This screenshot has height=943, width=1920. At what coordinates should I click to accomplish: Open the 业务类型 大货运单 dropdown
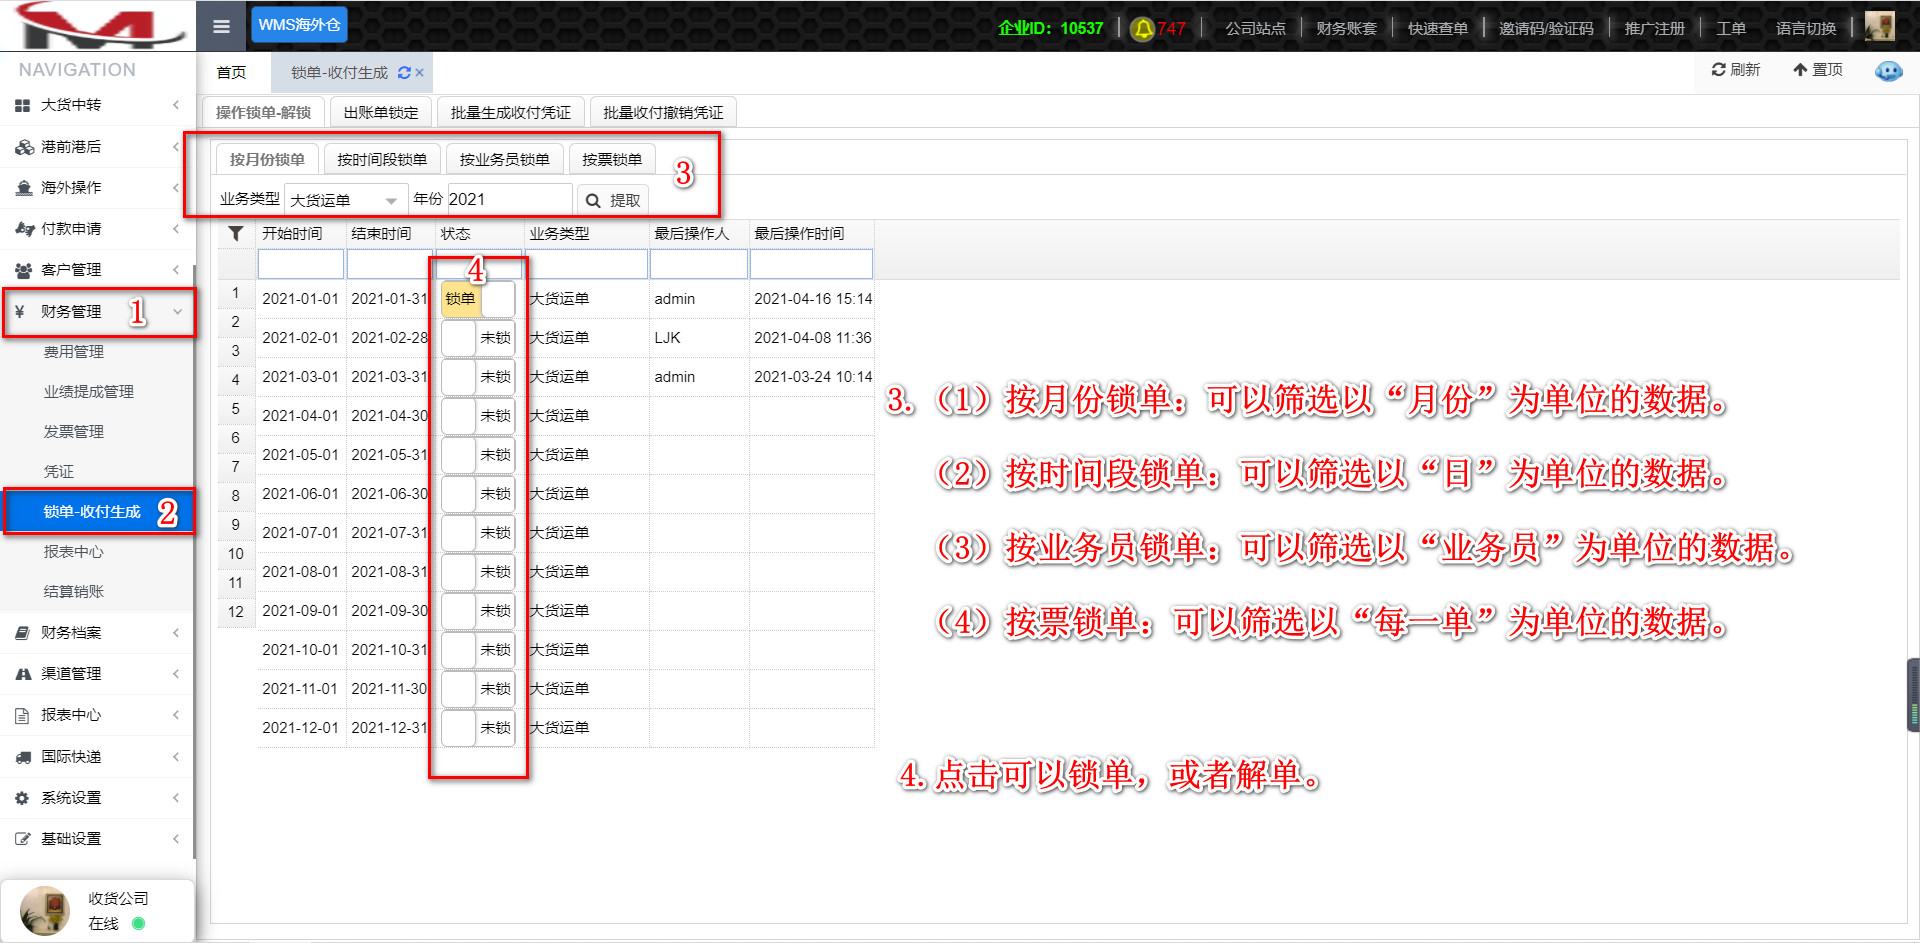(346, 200)
